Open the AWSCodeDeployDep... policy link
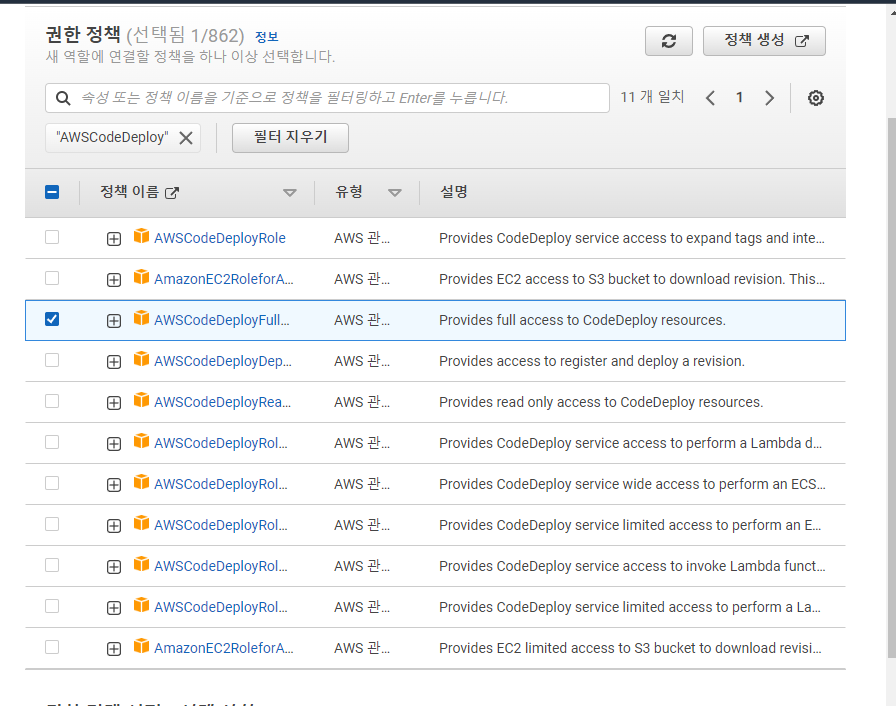 [x=223, y=362]
